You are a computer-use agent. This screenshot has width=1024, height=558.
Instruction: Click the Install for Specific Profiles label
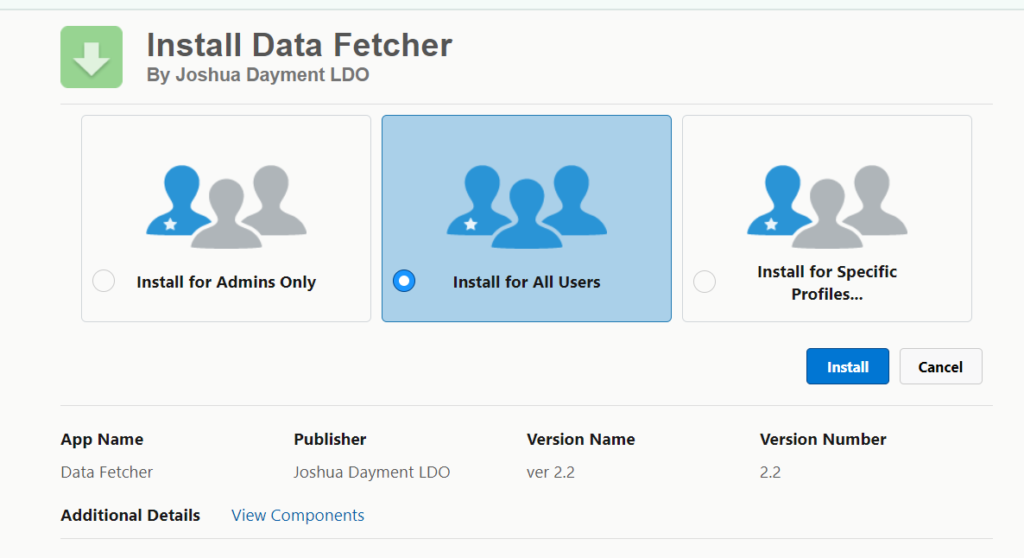click(x=827, y=283)
